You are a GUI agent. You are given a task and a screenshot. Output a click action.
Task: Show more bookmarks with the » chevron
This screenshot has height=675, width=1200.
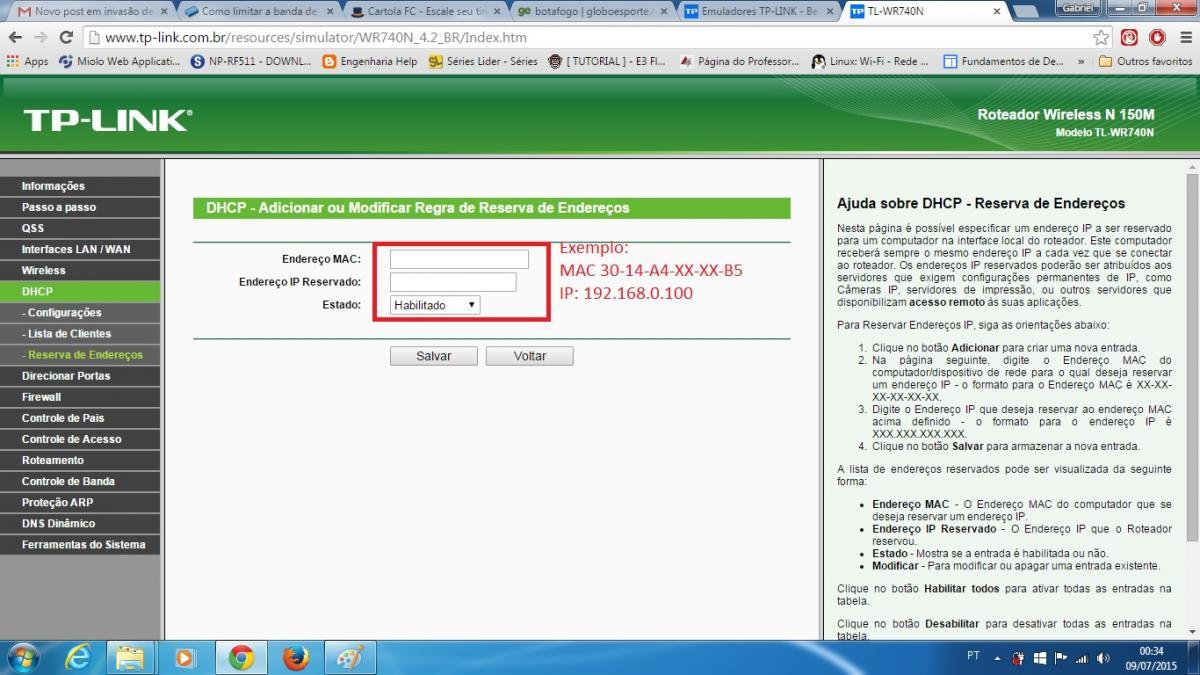click(1081, 61)
